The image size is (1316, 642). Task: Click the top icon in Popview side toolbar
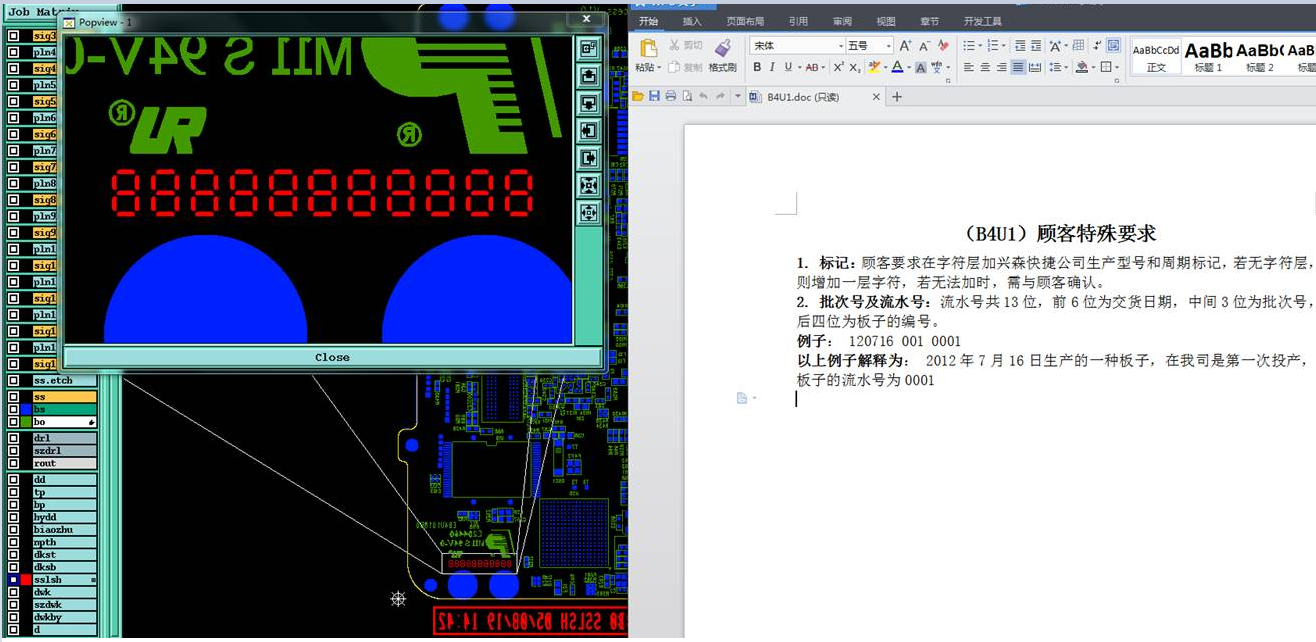[x=589, y=47]
